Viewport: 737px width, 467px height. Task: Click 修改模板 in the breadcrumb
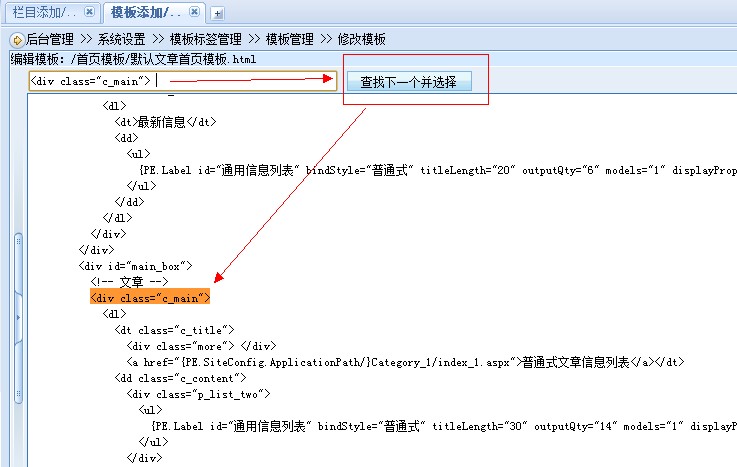(360, 39)
